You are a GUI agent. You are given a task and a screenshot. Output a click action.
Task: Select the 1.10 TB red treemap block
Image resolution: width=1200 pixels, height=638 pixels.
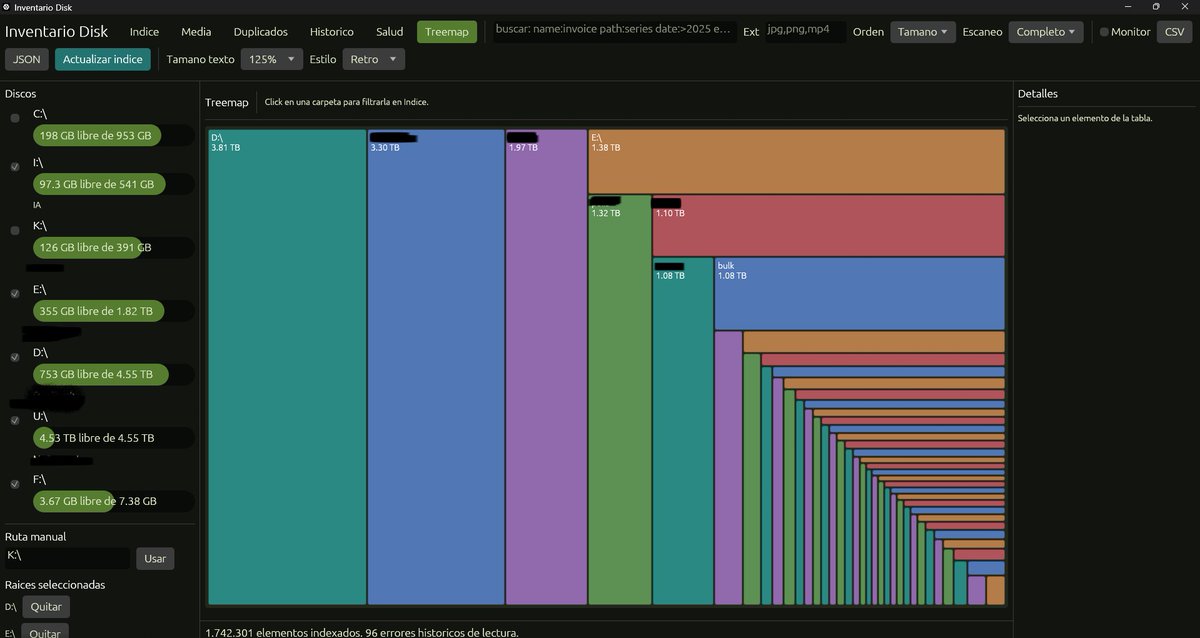(x=828, y=226)
